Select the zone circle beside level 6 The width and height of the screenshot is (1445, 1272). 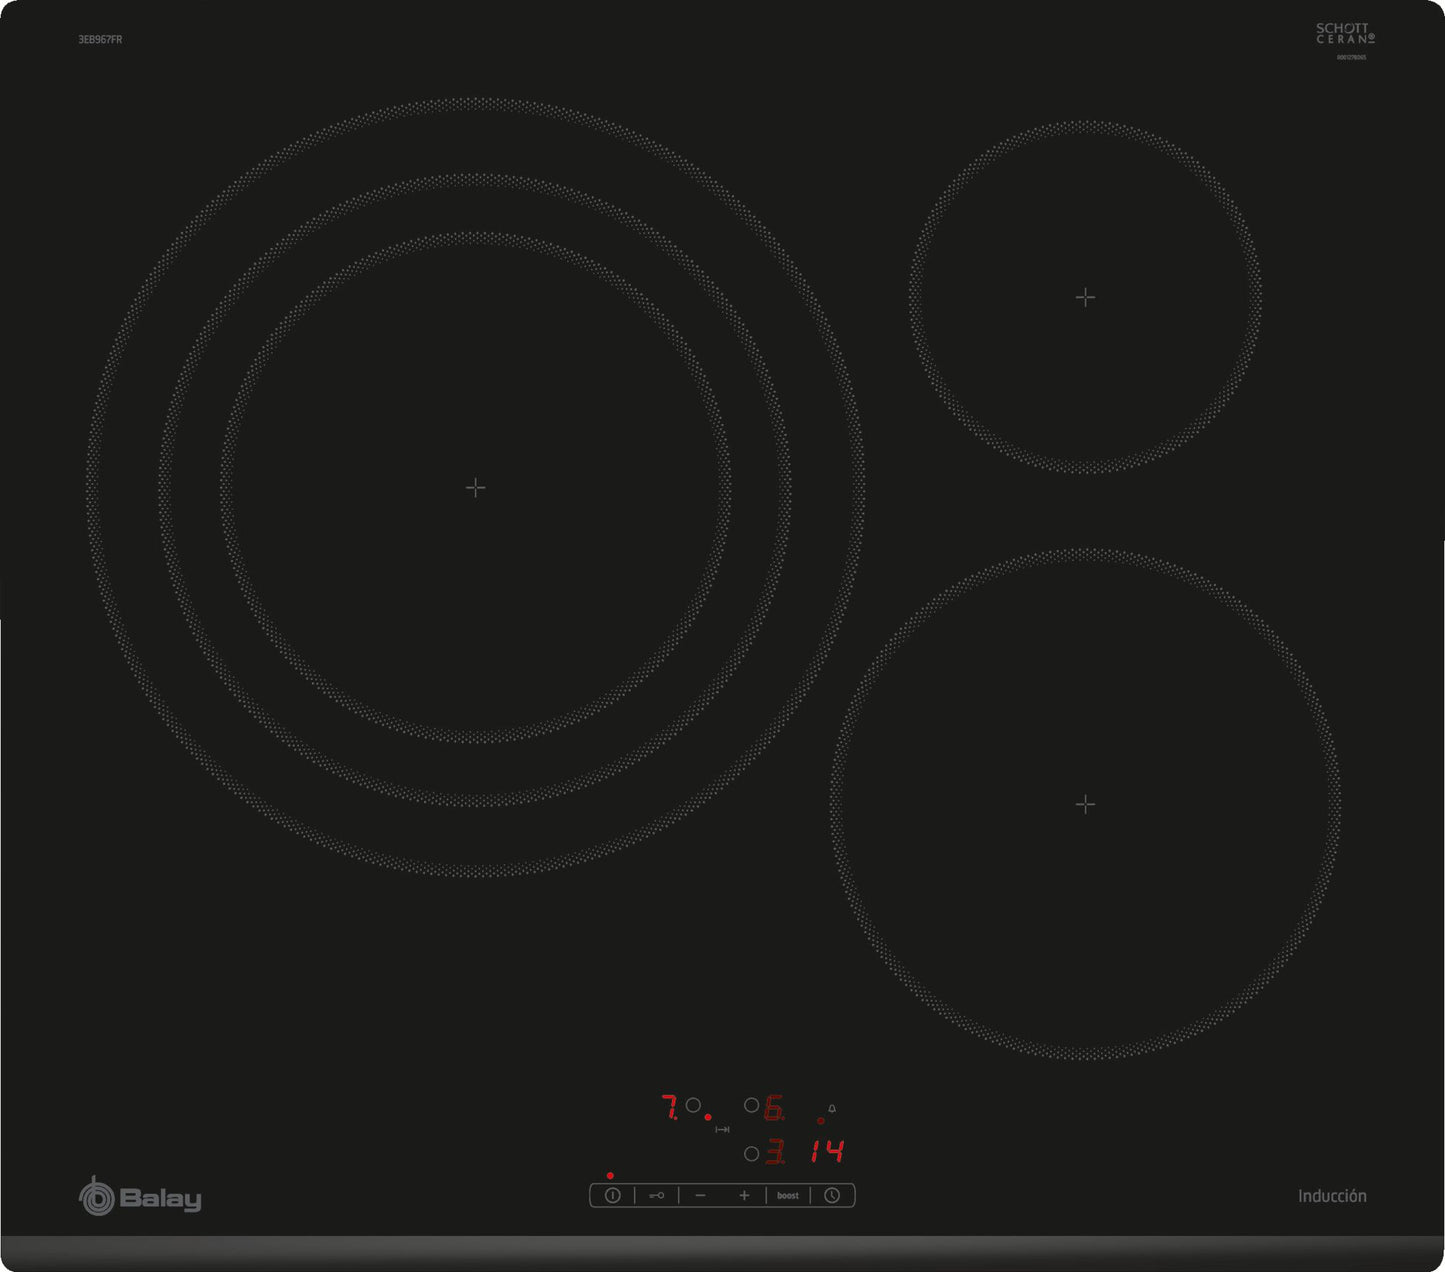[x=751, y=1105]
